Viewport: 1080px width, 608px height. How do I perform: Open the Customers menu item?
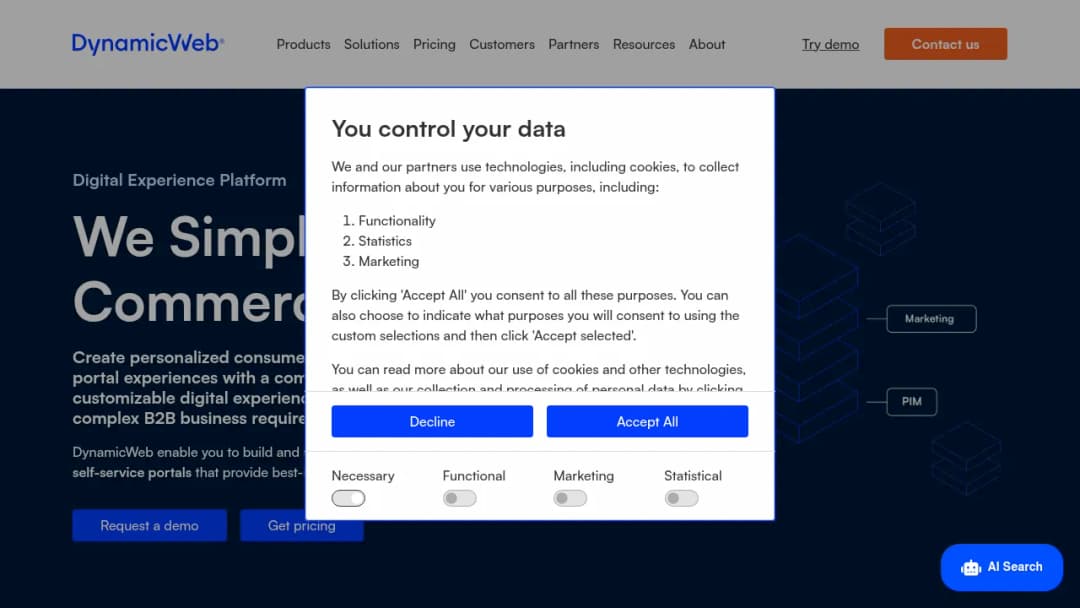point(501,44)
